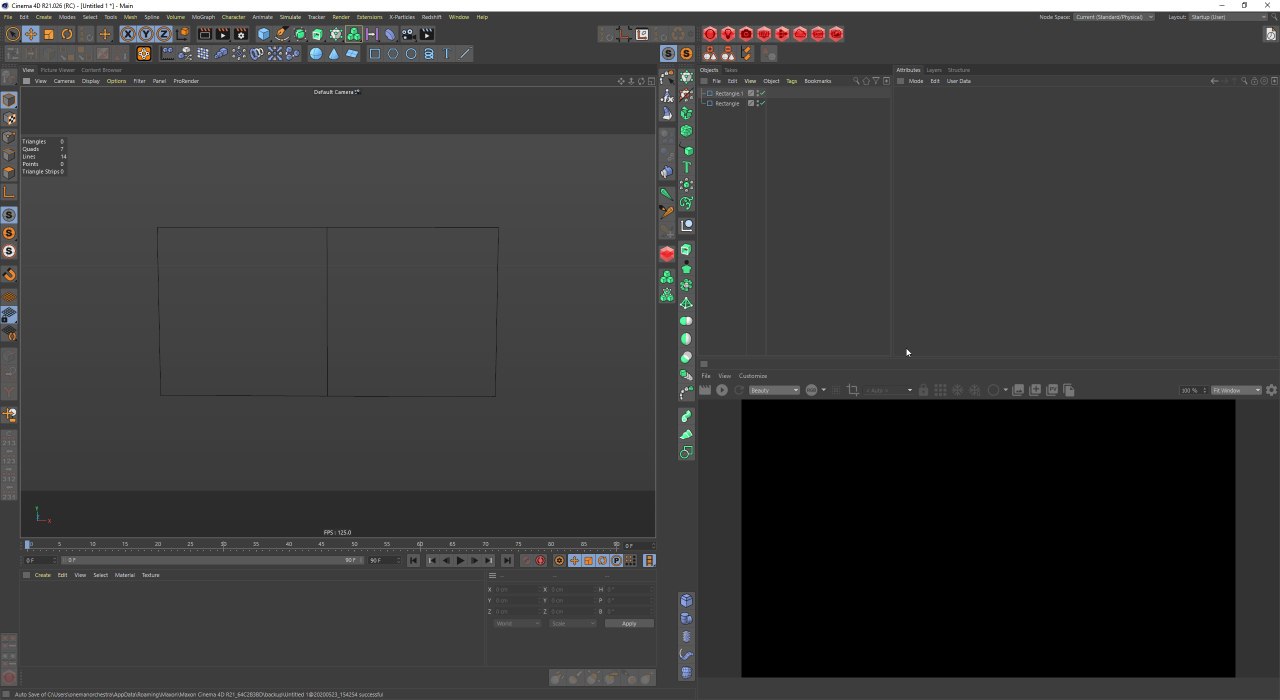The height and width of the screenshot is (700, 1280).
Task: Add a Rectangle spline from second toolbar row
Action: (x=375, y=54)
